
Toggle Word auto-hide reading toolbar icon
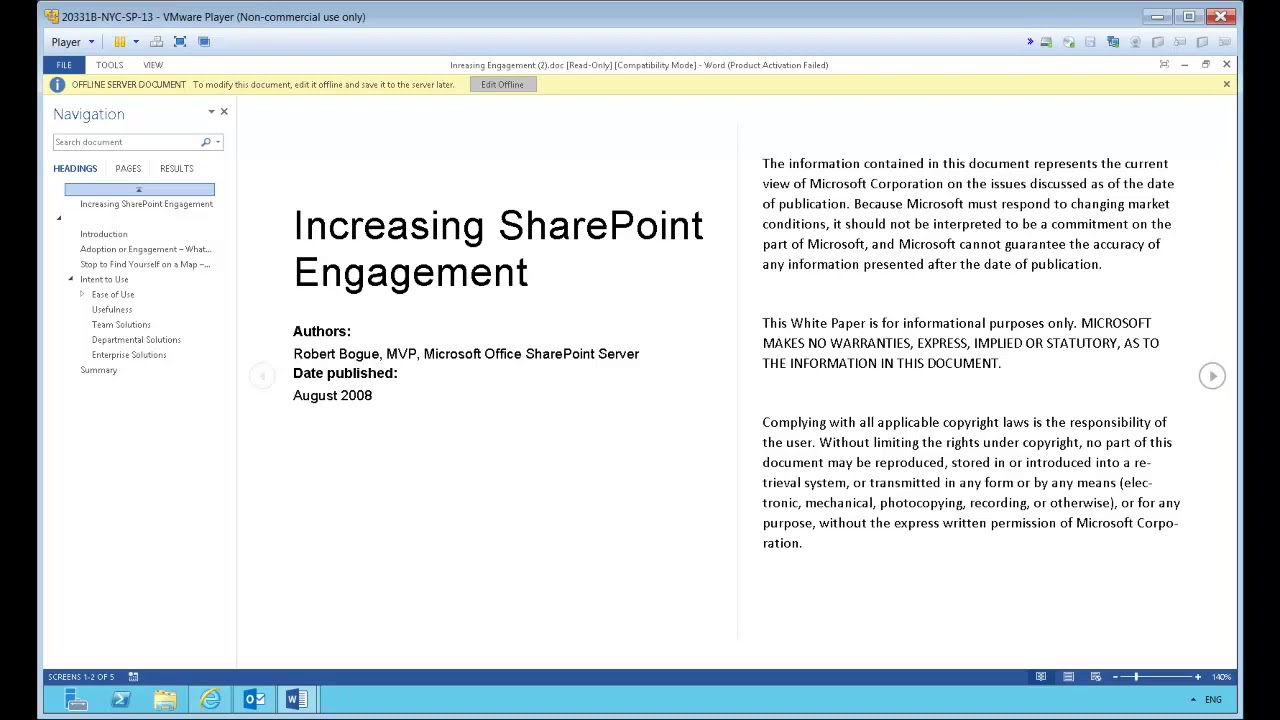[x=1164, y=65]
